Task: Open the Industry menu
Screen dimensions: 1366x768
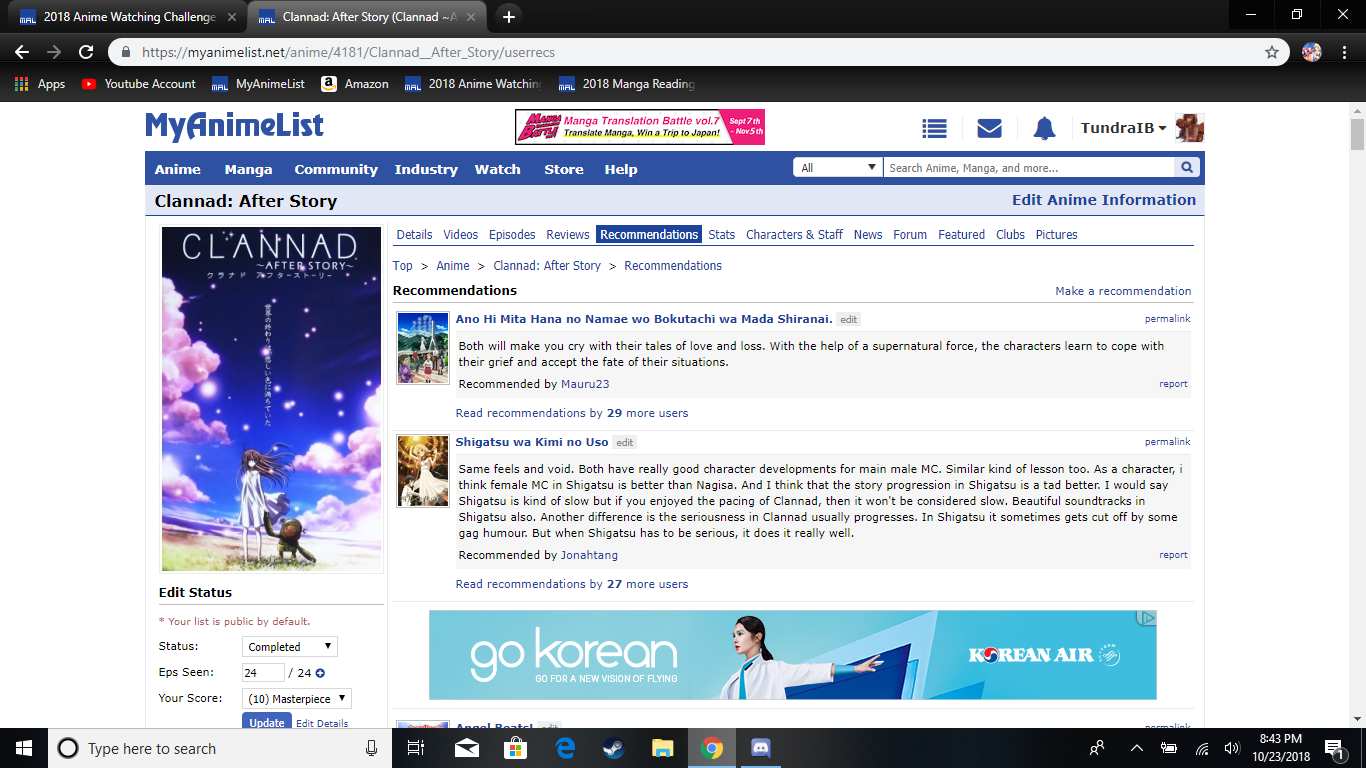Action: [426, 169]
